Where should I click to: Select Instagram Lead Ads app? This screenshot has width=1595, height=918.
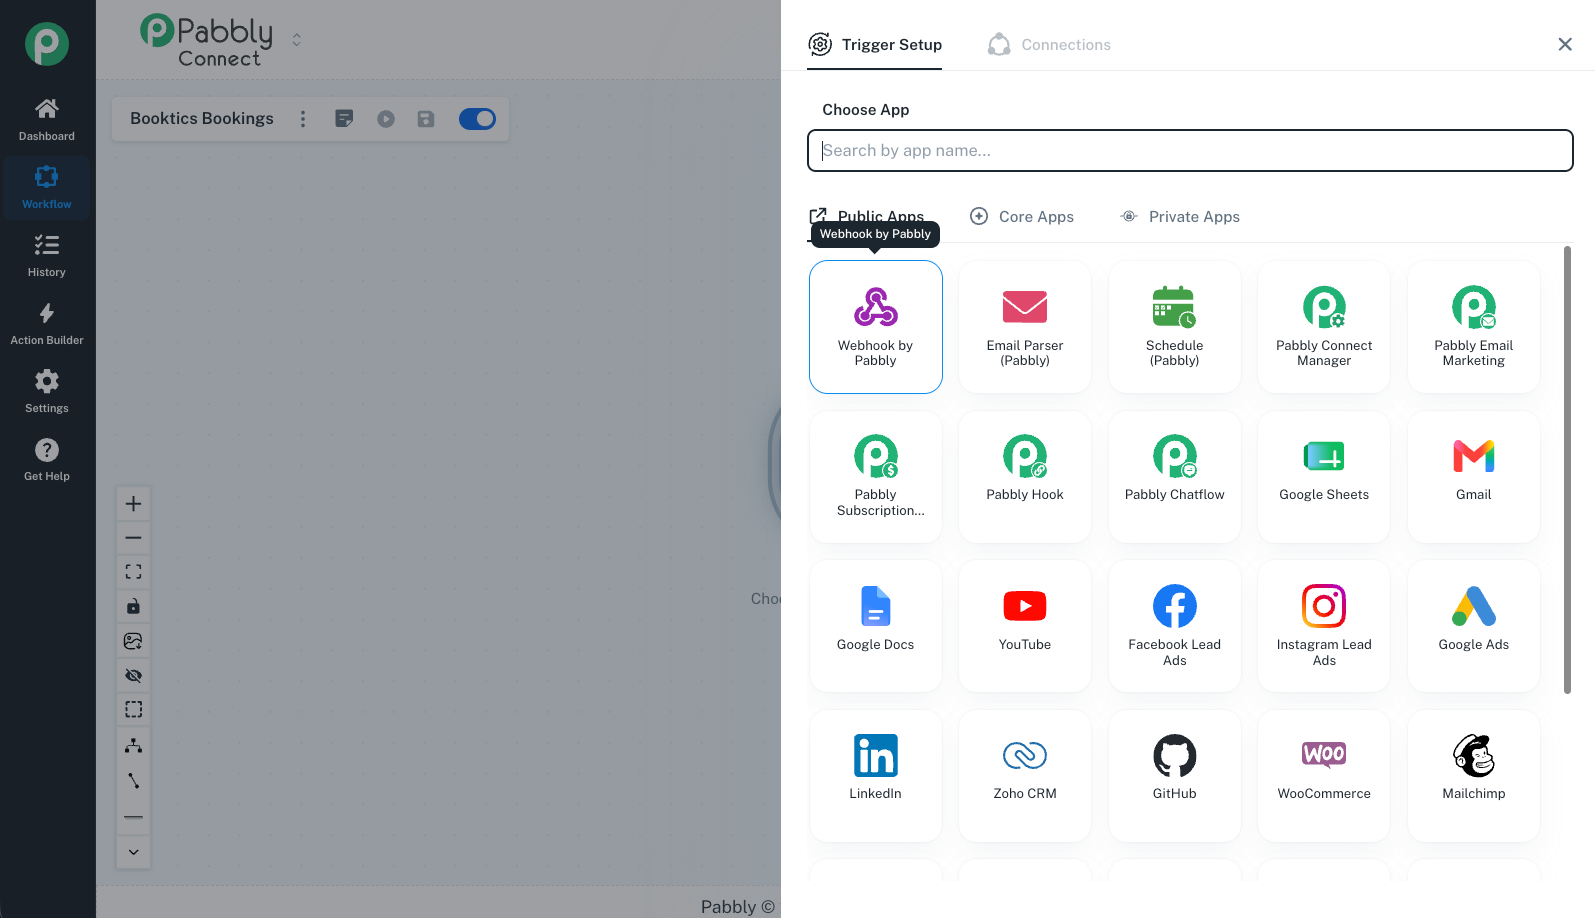(1324, 626)
